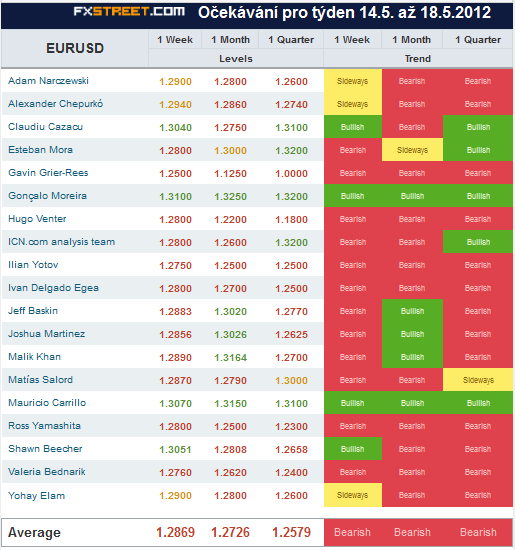Select the 1 Week Levels column header
Screen dimensions: 515x550
tap(175, 40)
